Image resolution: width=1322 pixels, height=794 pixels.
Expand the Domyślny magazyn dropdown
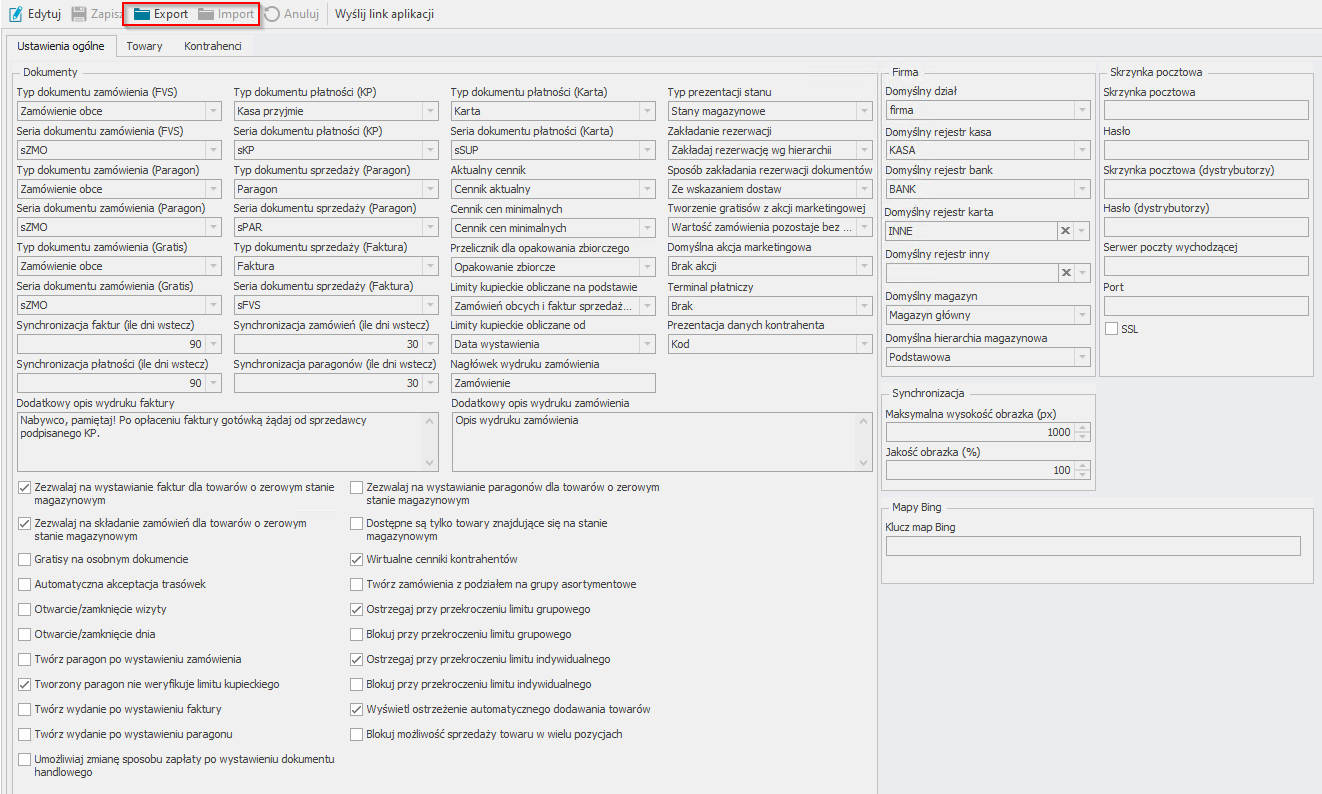pos(1082,315)
